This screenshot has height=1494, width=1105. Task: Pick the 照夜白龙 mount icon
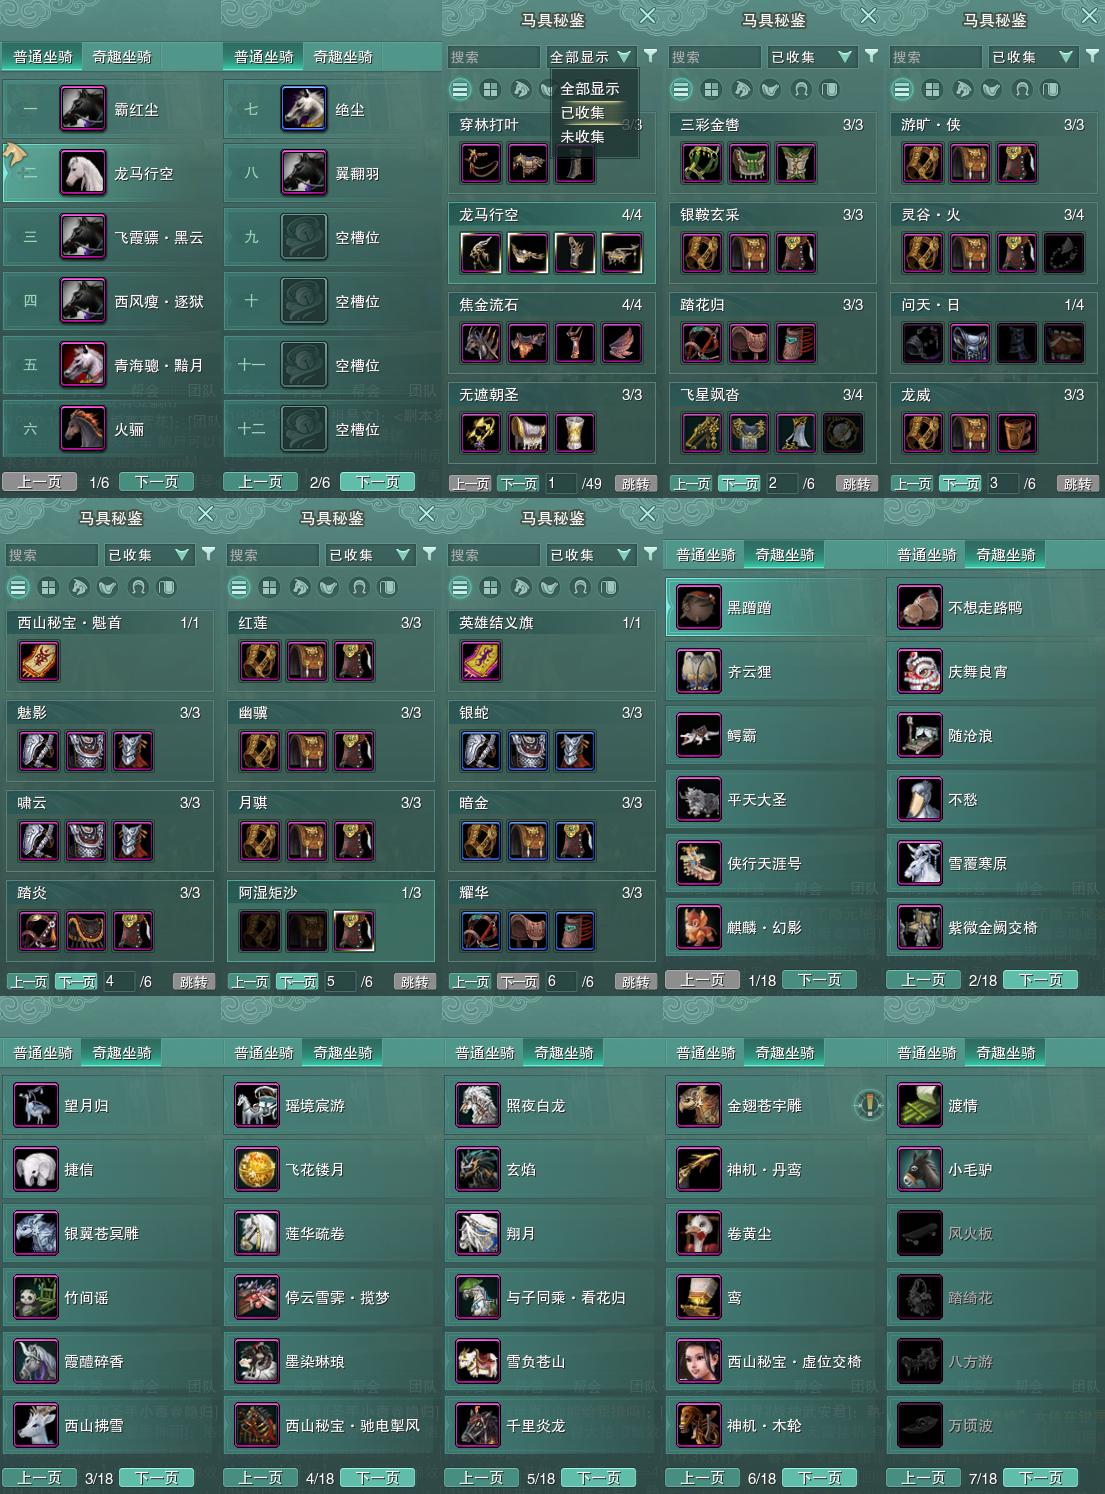478,1105
